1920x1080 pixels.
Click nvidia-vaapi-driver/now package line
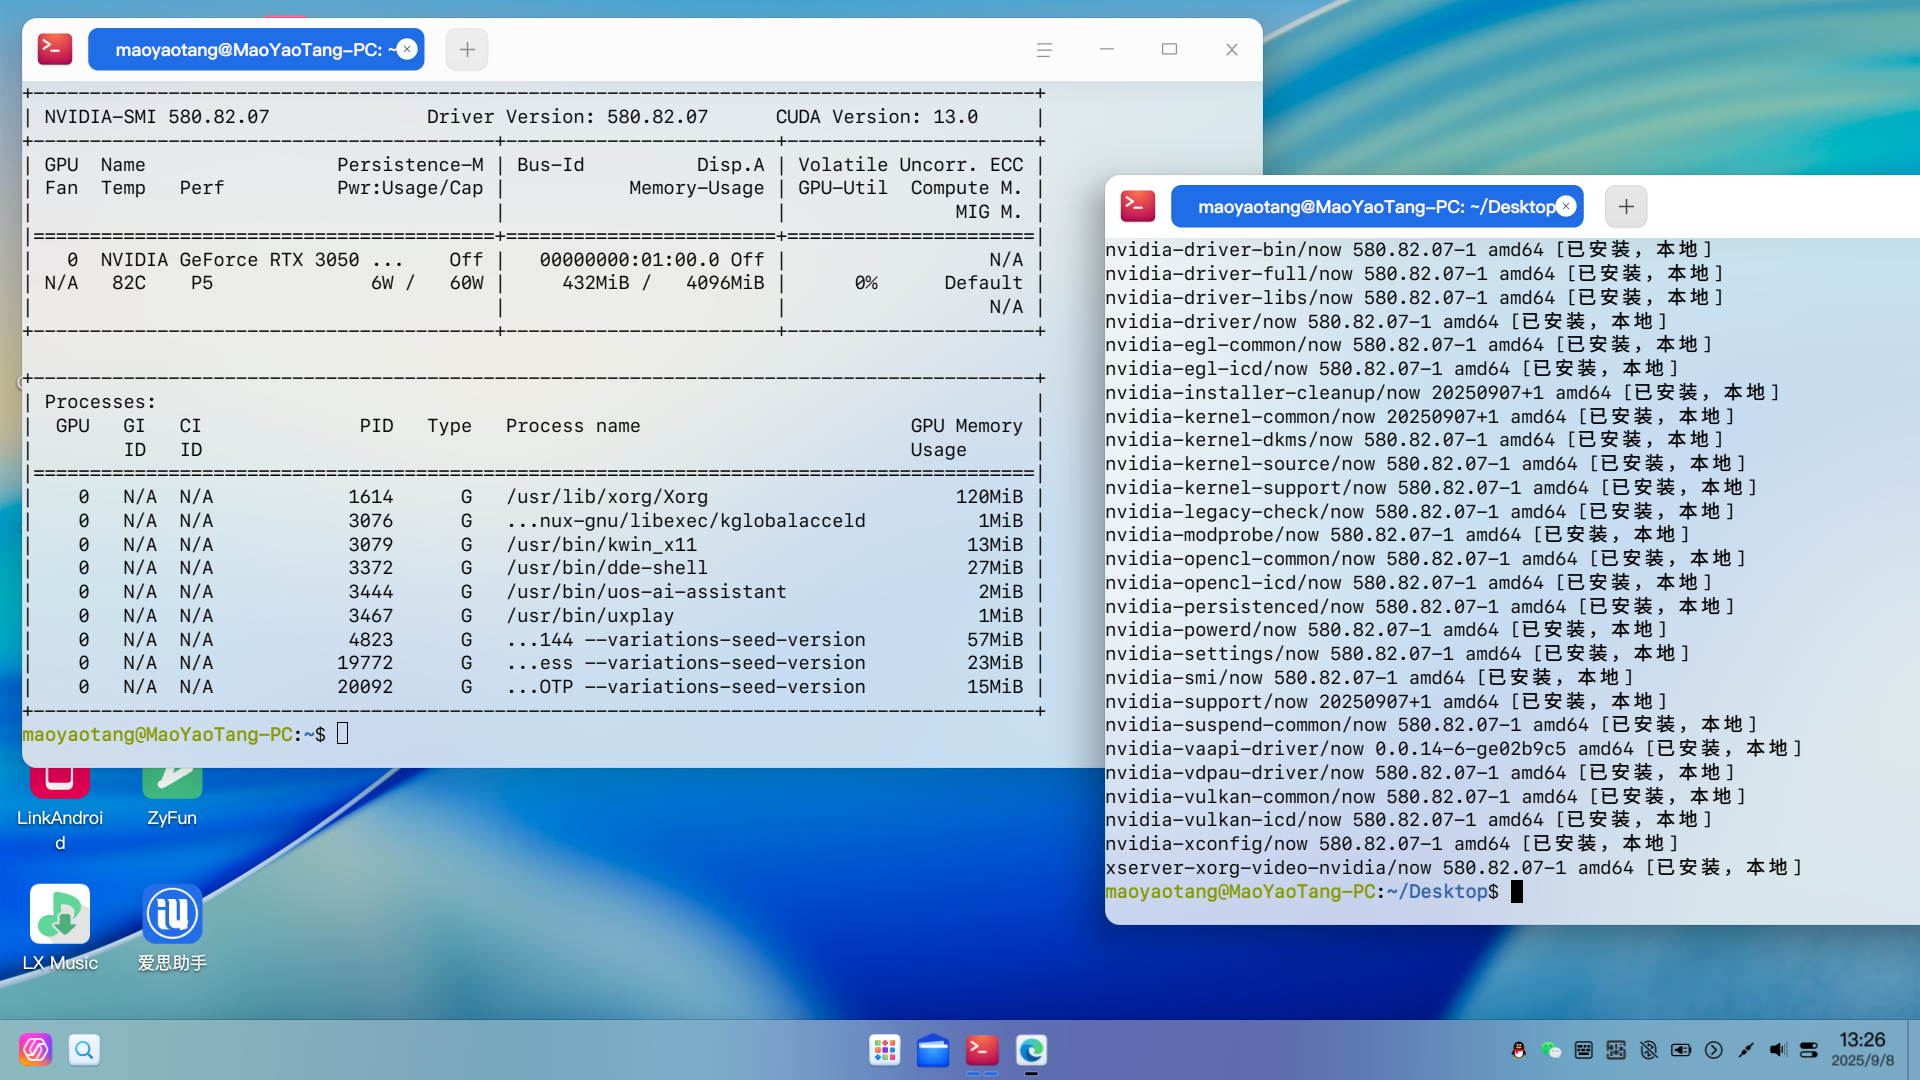point(1453,749)
